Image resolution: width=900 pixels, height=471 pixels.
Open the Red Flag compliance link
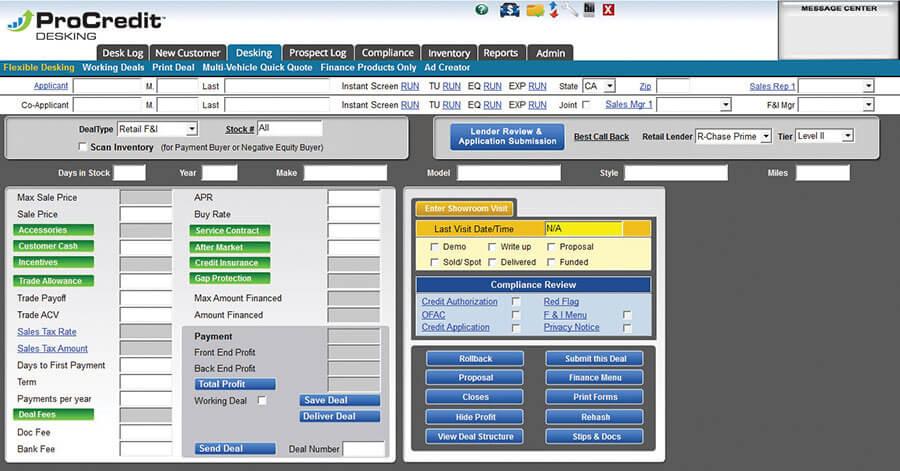(x=561, y=301)
